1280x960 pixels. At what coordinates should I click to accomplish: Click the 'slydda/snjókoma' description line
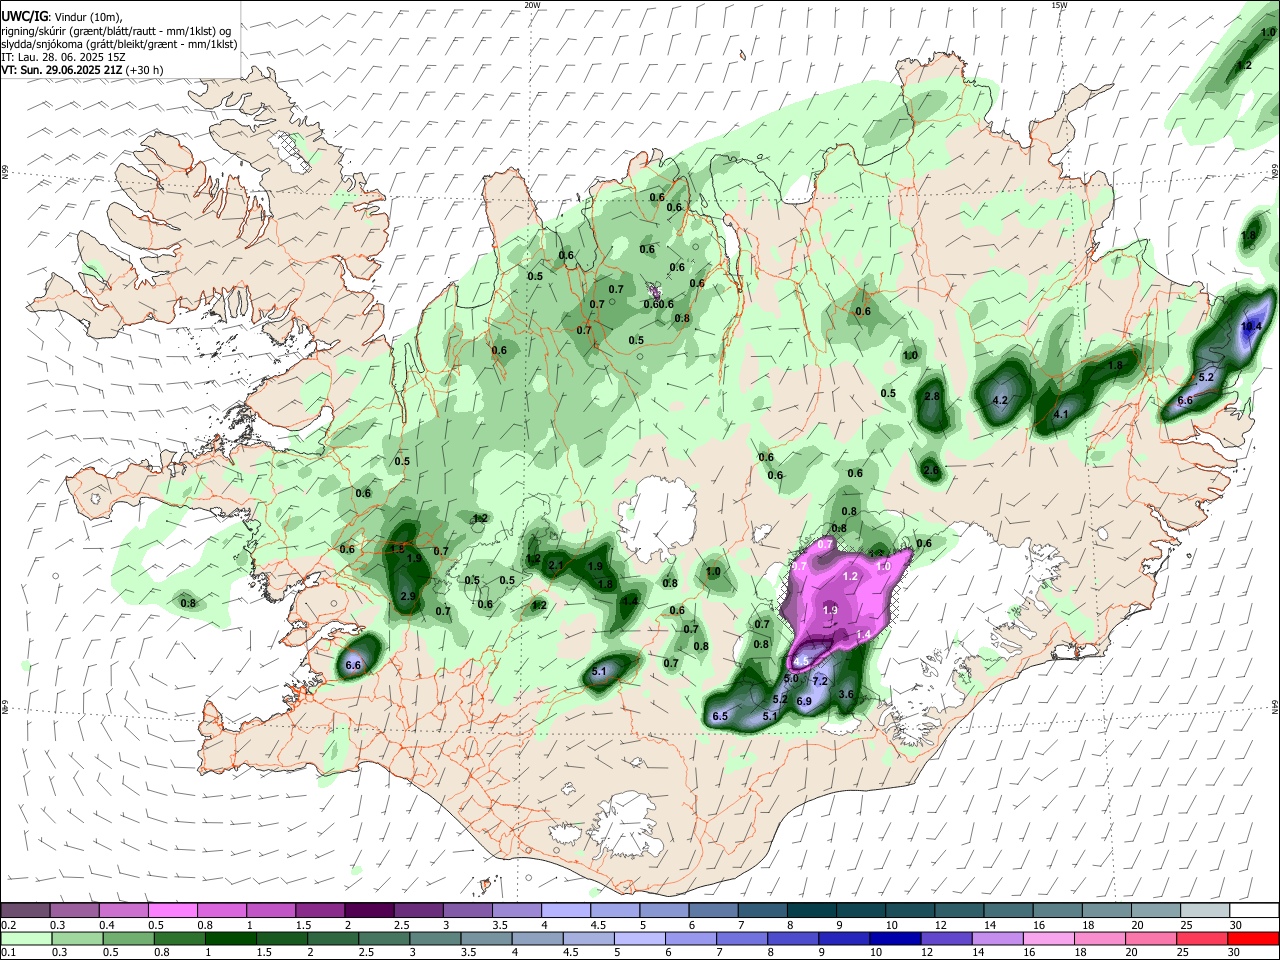click(x=119, y=44)
